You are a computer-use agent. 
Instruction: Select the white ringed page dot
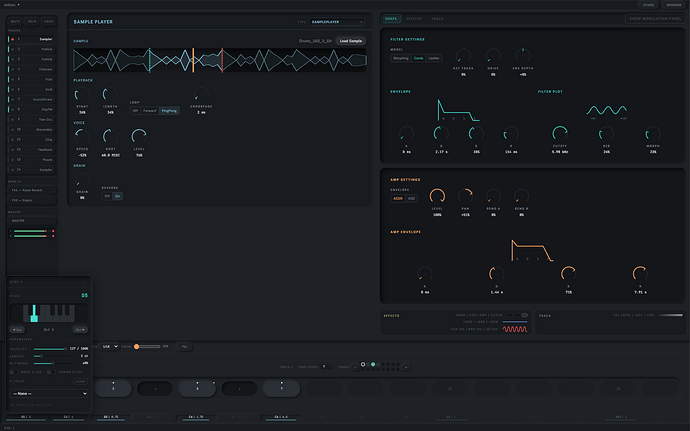click(363, 365)
